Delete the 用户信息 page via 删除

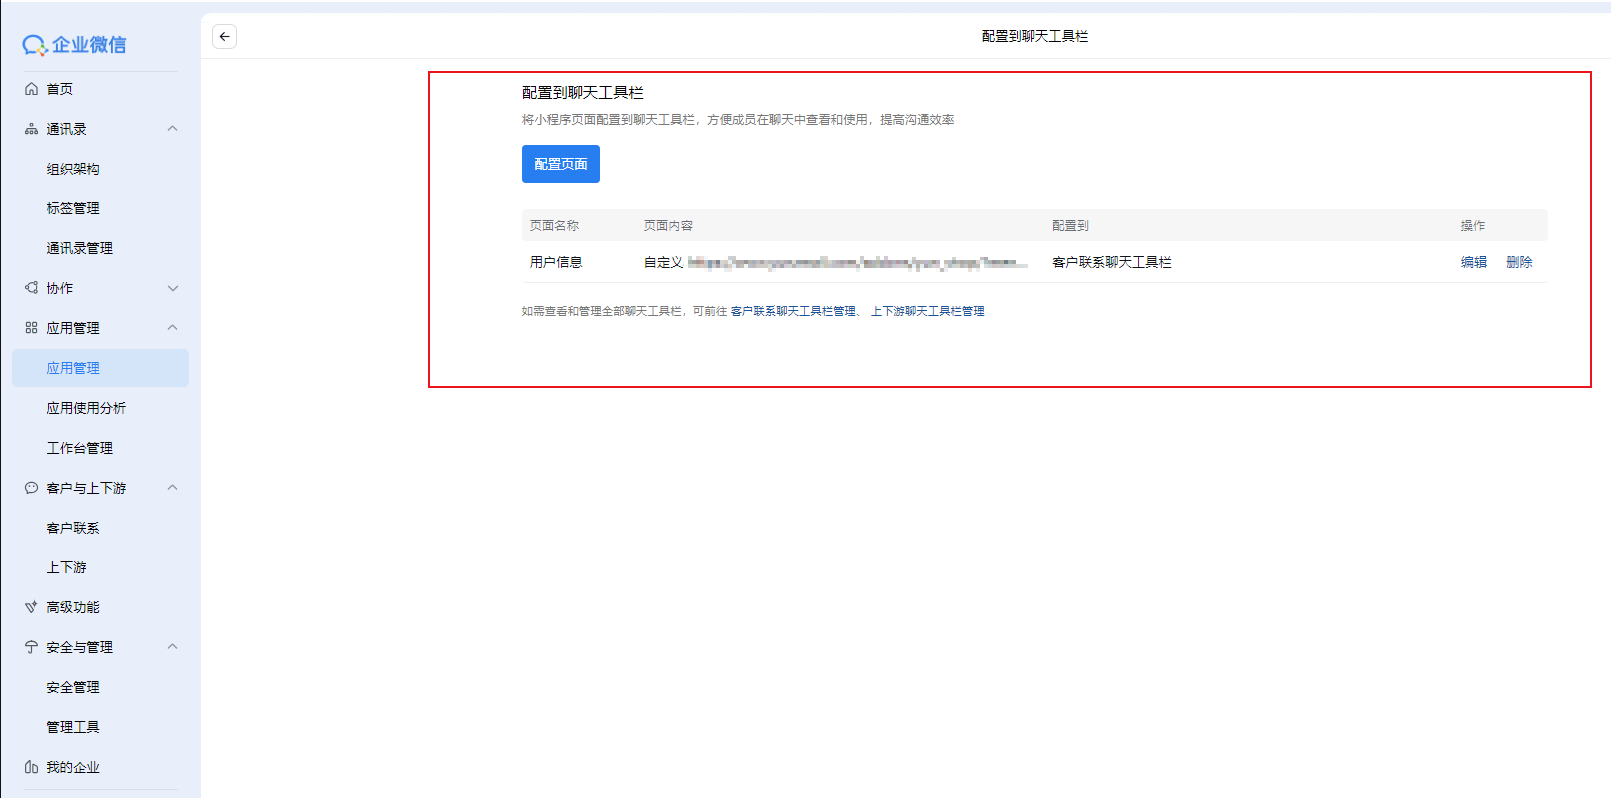[x=1519, y=262]
